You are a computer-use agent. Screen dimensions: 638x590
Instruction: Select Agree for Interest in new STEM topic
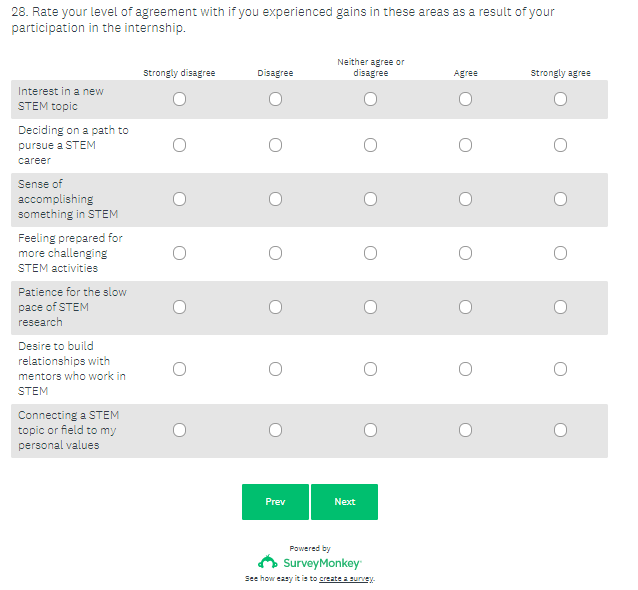465,99
